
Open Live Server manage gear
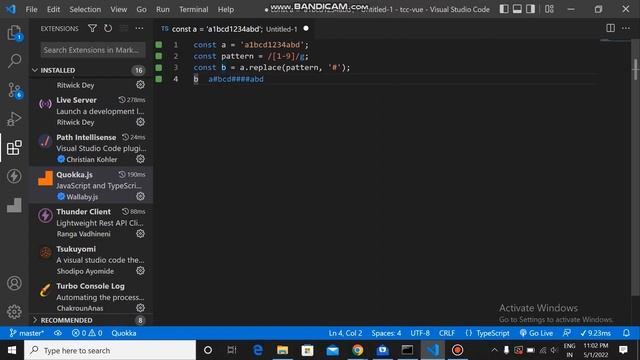(140, 122)
